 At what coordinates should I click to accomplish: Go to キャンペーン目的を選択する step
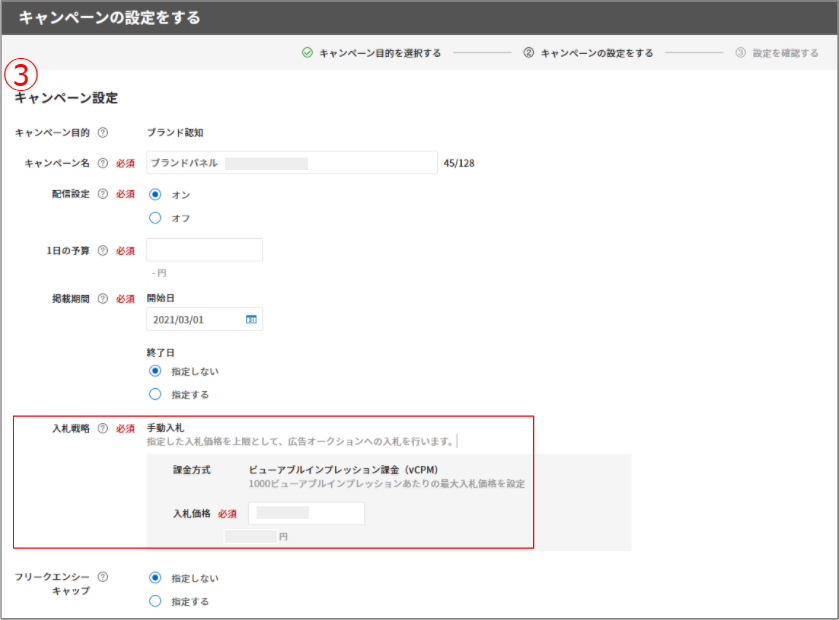(x=380, y=53)
